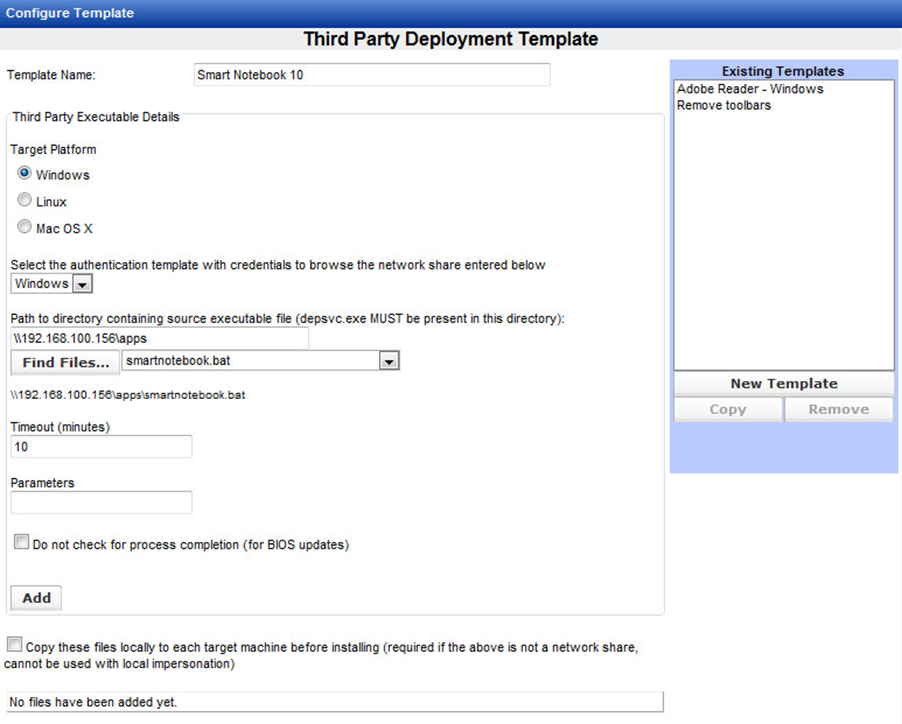Screen dimensions: 902x724
Task: Click the 'No files have been added' box
Action: tap(333, 702)
